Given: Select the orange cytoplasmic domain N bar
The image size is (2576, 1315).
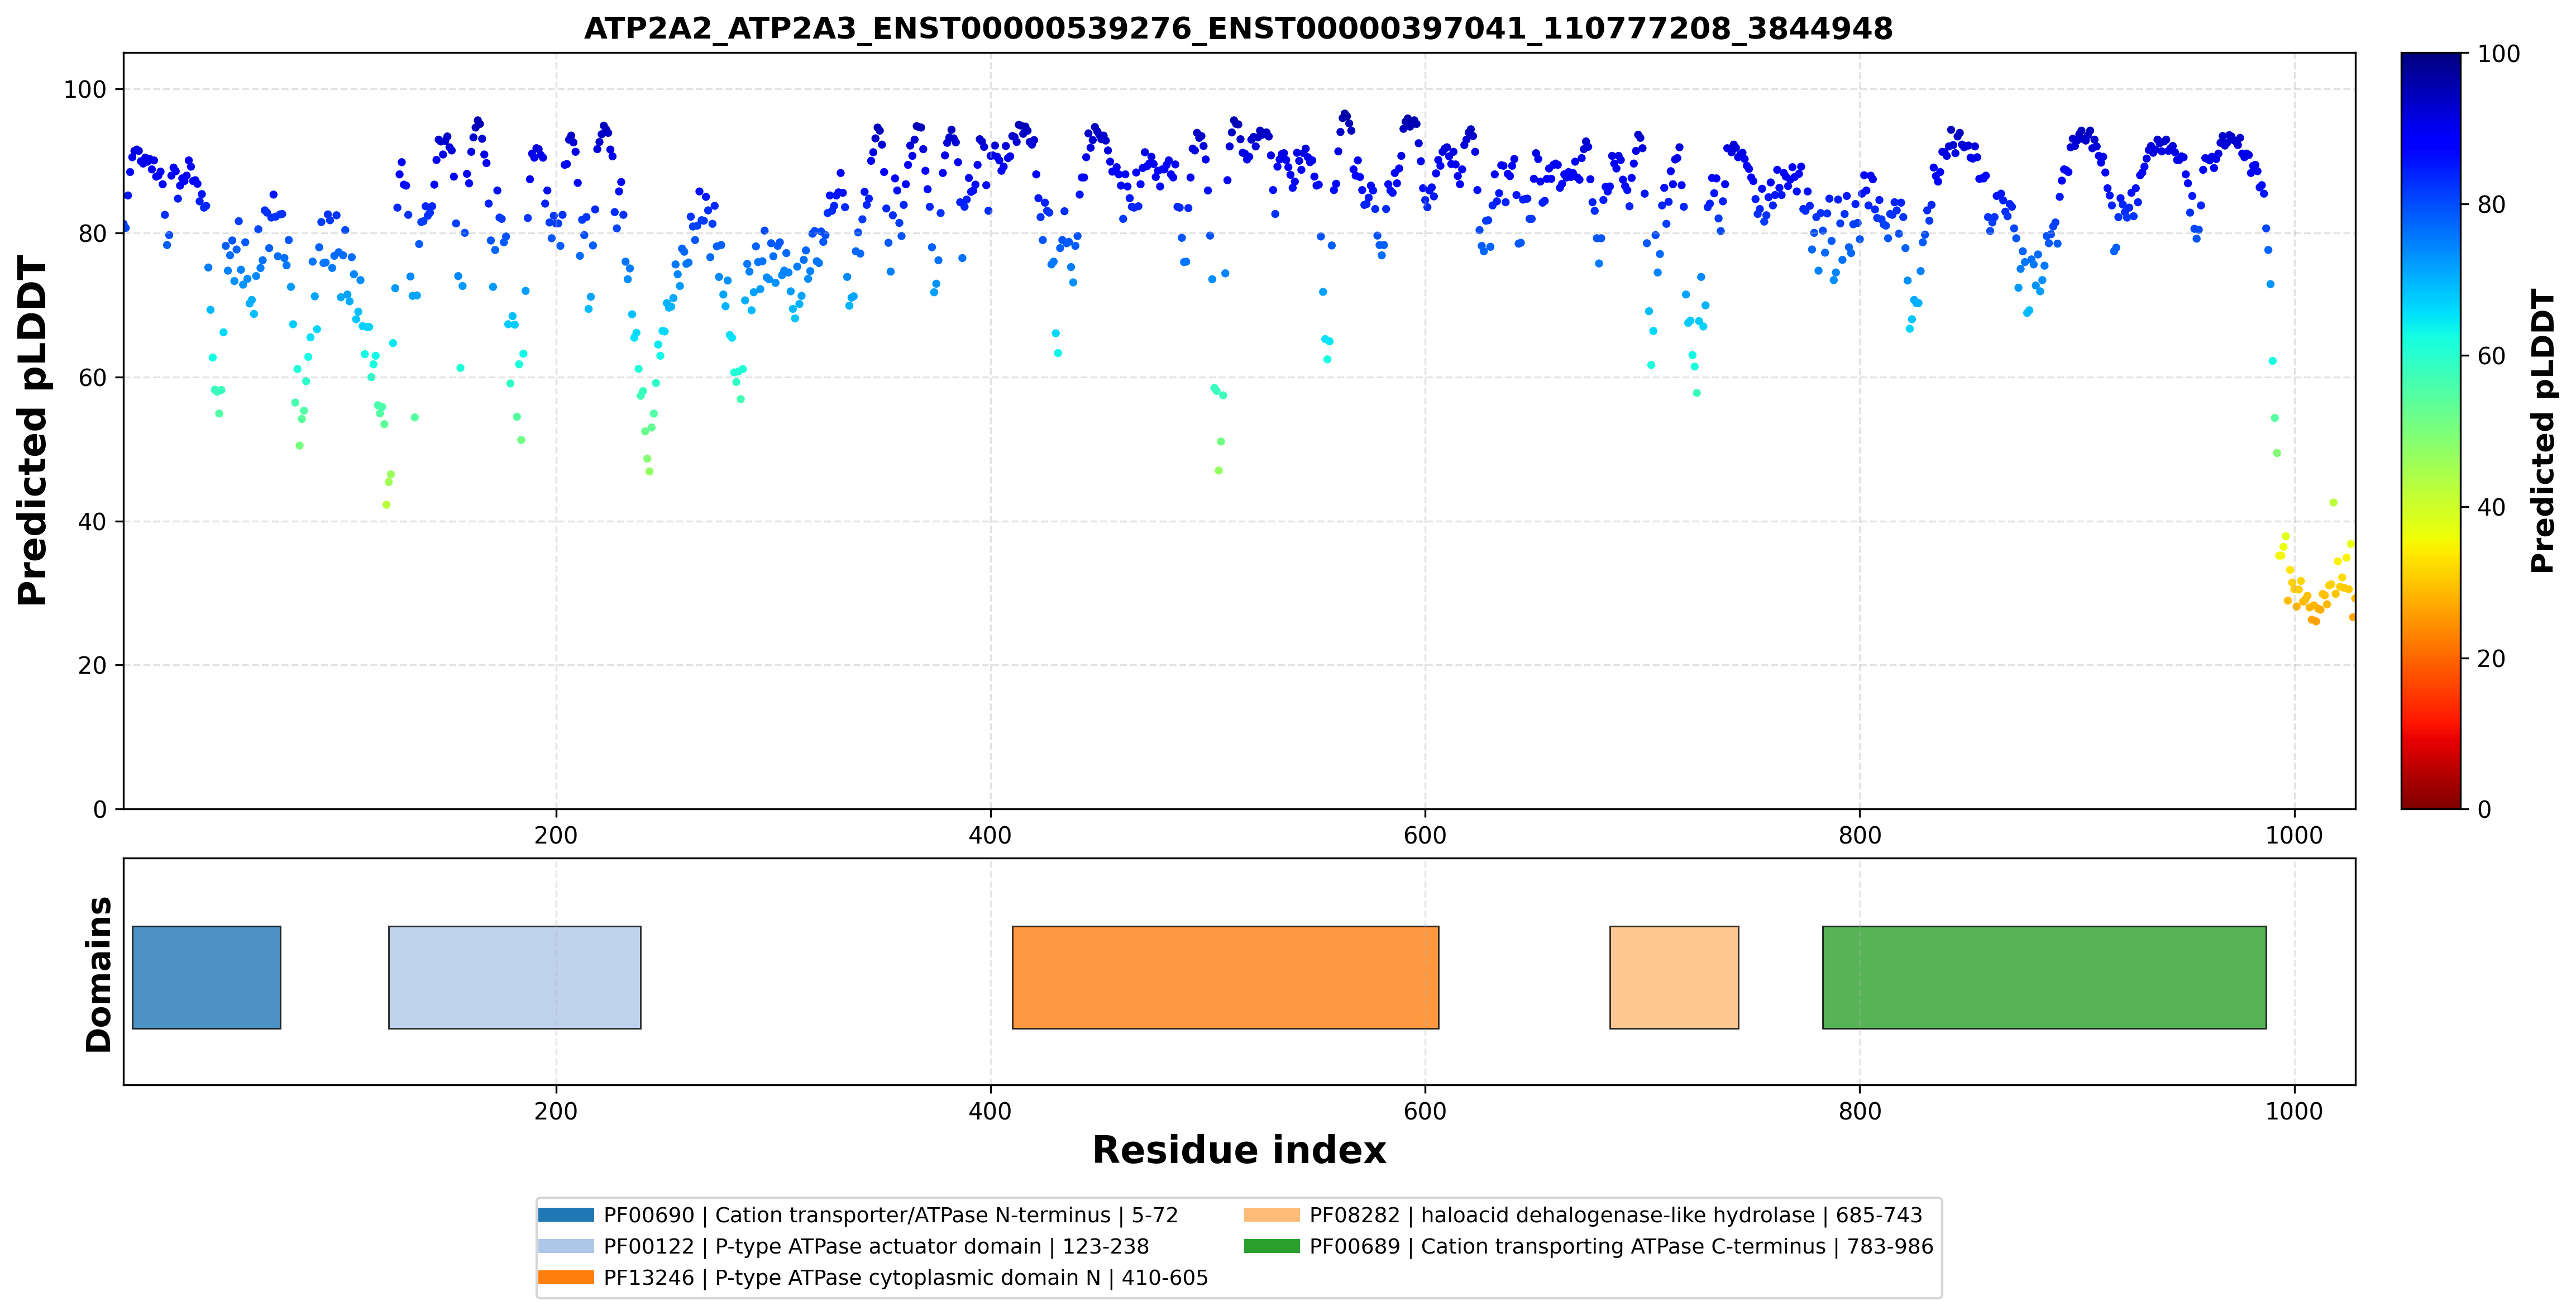Looking at the screenshot, I should 1225,977.
